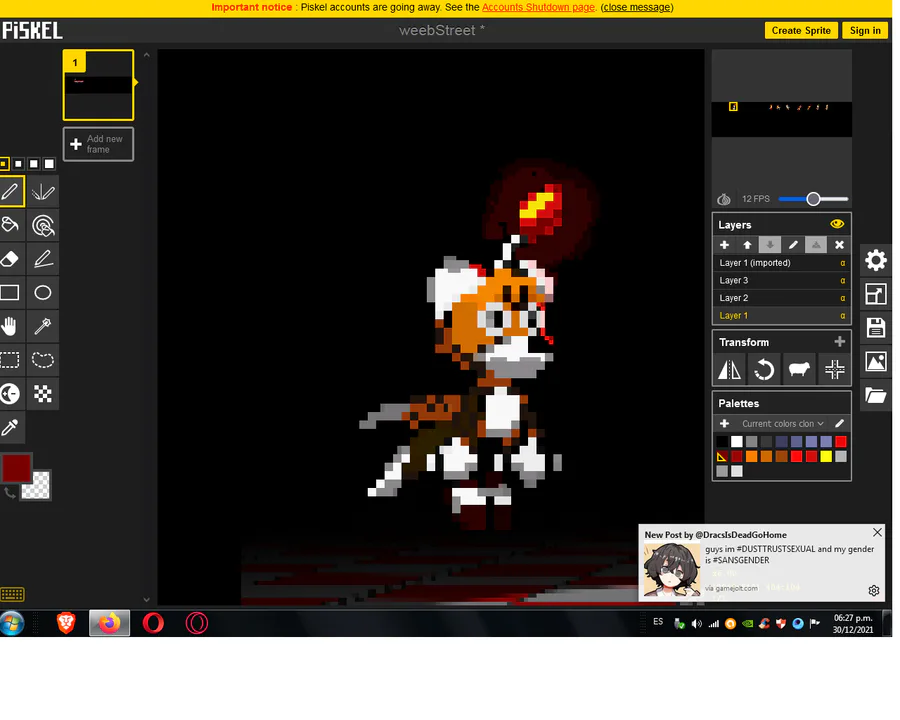
Task: Open the primary dark red color picker
Action: pyautogui.click(x=16, y=468)
